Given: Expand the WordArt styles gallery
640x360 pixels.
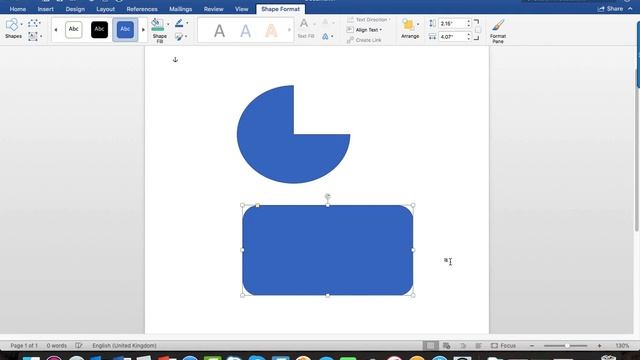Looking at the screenshot, I should click(289, 30).
